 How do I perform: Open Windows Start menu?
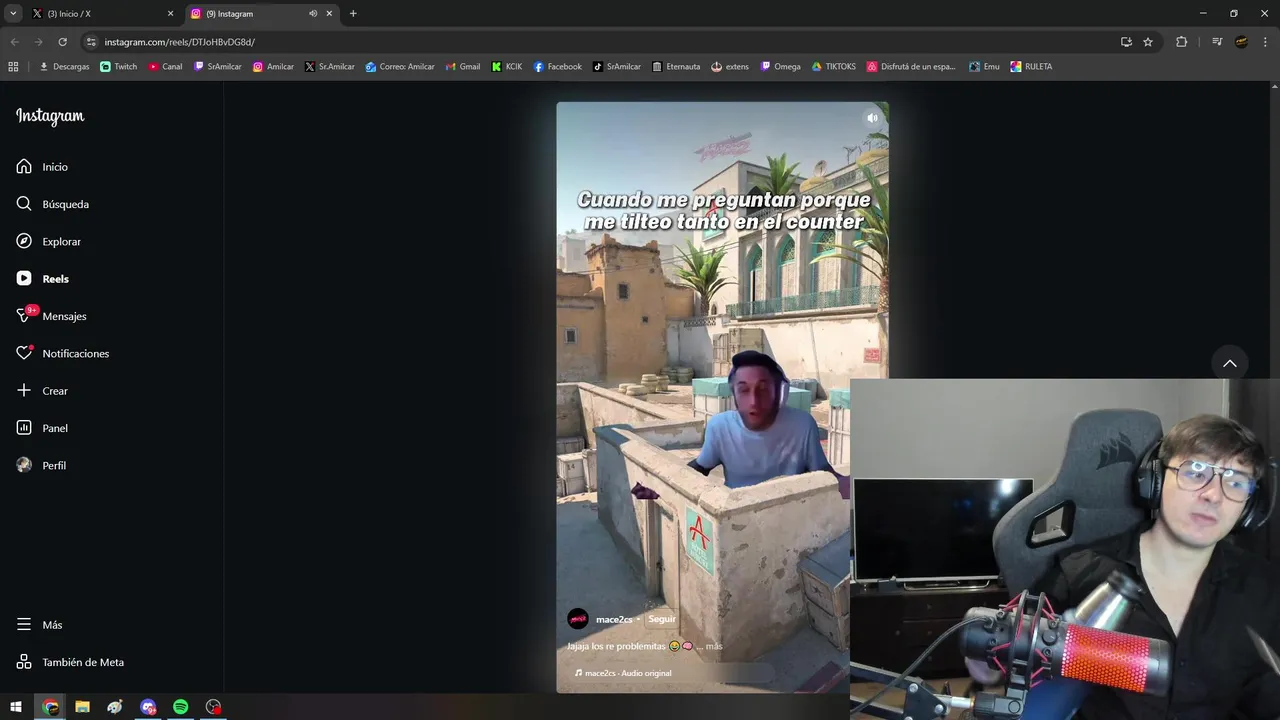[16, 707]
